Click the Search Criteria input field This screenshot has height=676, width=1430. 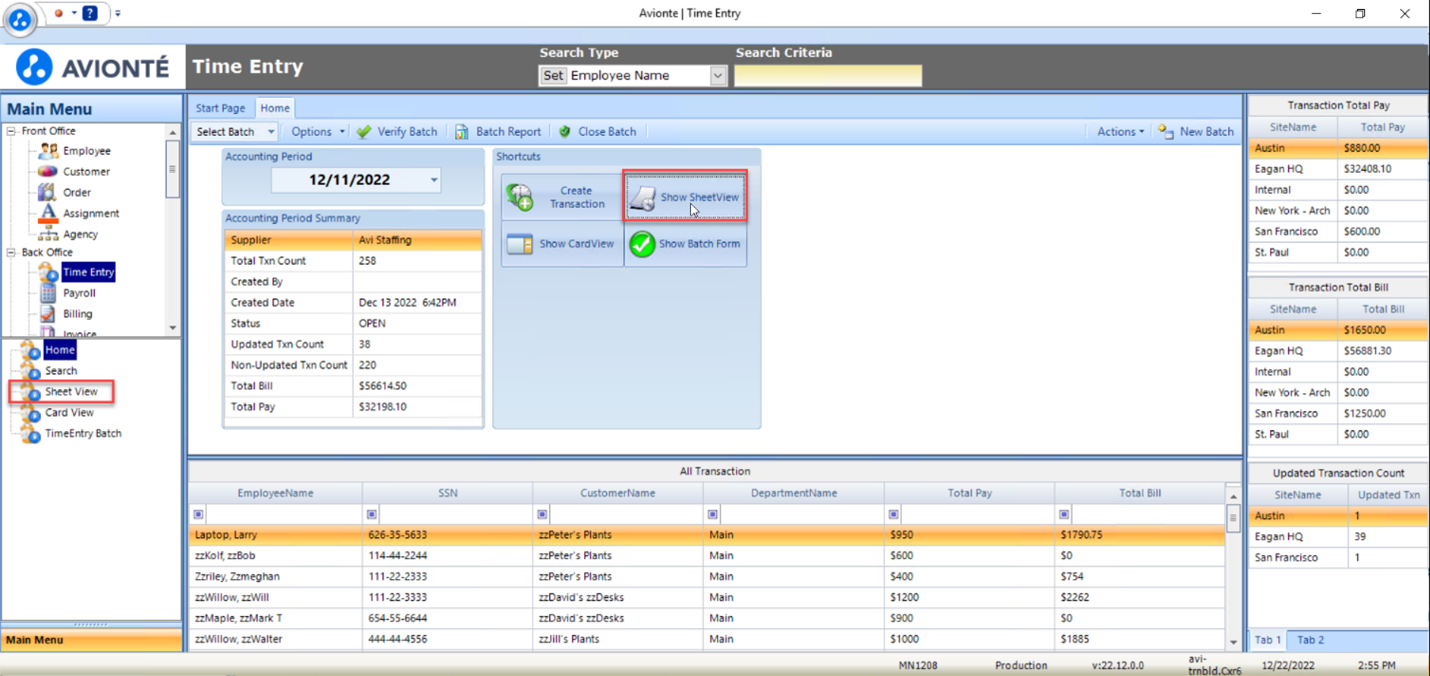(x=828, y=76)
